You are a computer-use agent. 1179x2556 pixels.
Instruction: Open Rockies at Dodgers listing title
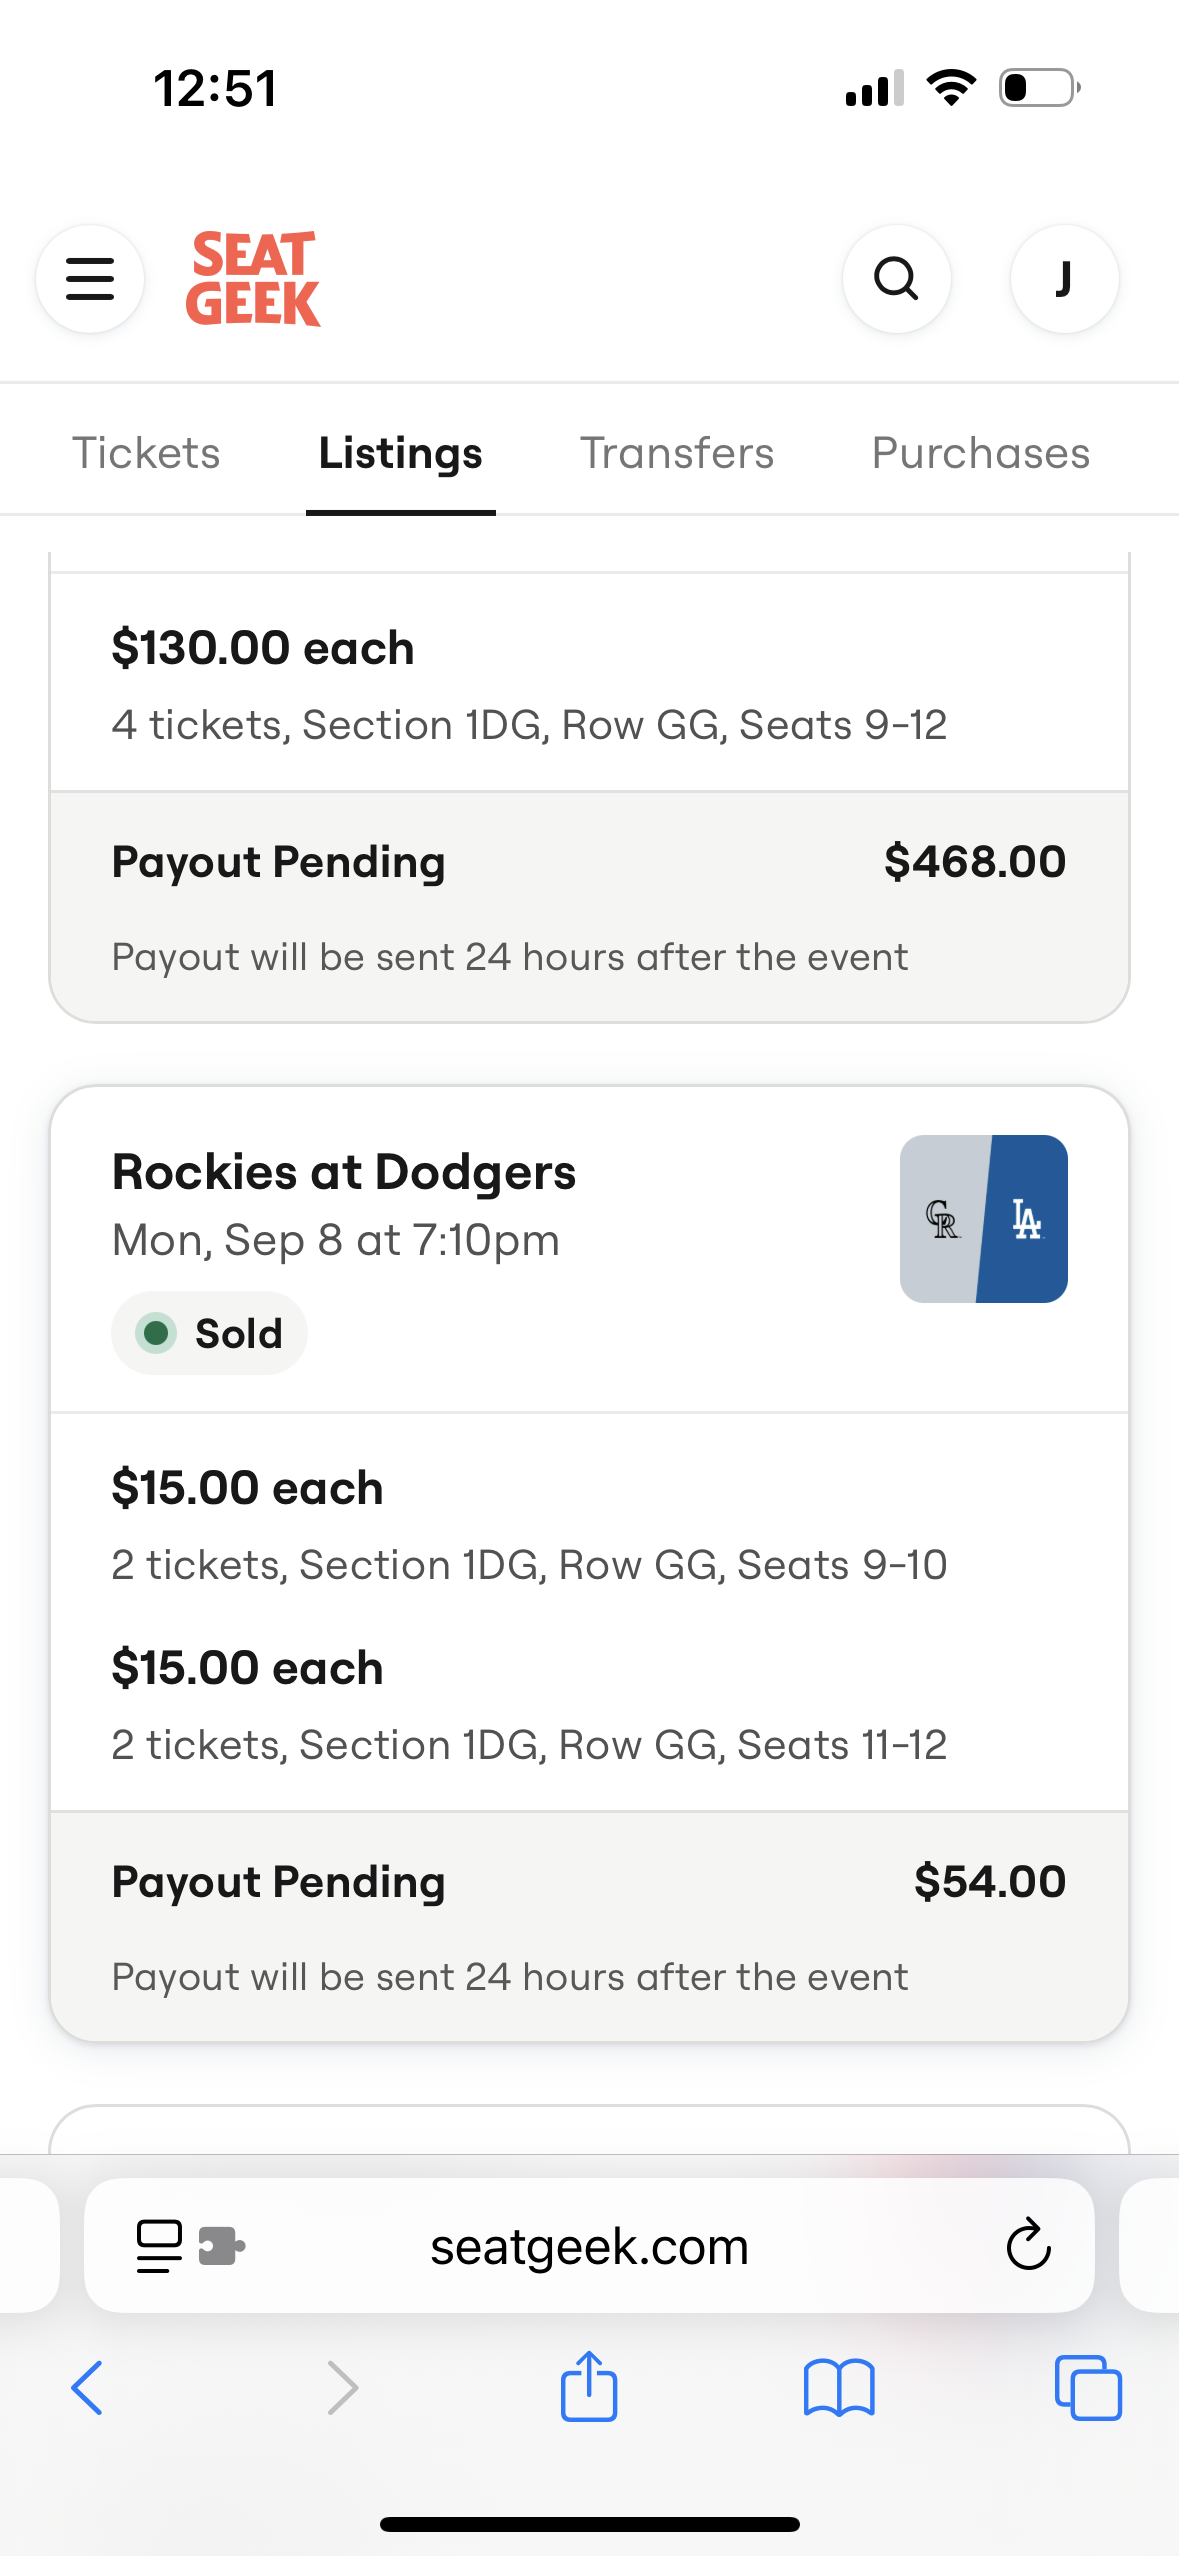point(344,1172)
